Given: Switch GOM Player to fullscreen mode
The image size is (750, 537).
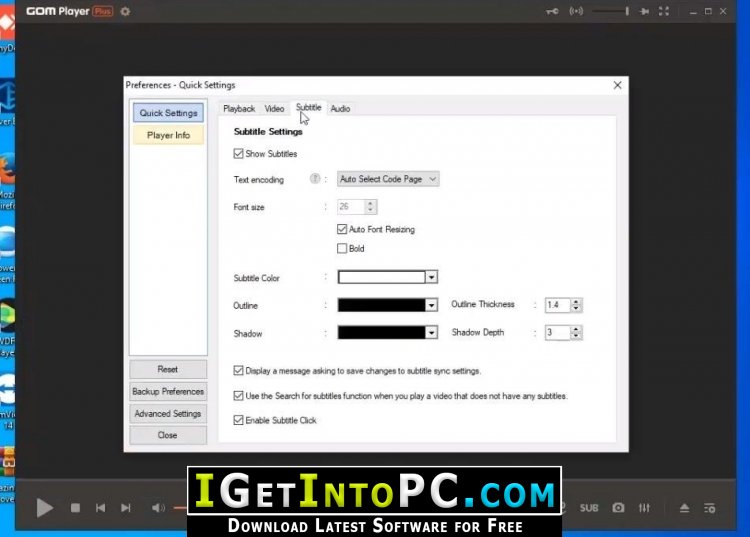Looking at the screenshot, I should (x=664, y=11).
